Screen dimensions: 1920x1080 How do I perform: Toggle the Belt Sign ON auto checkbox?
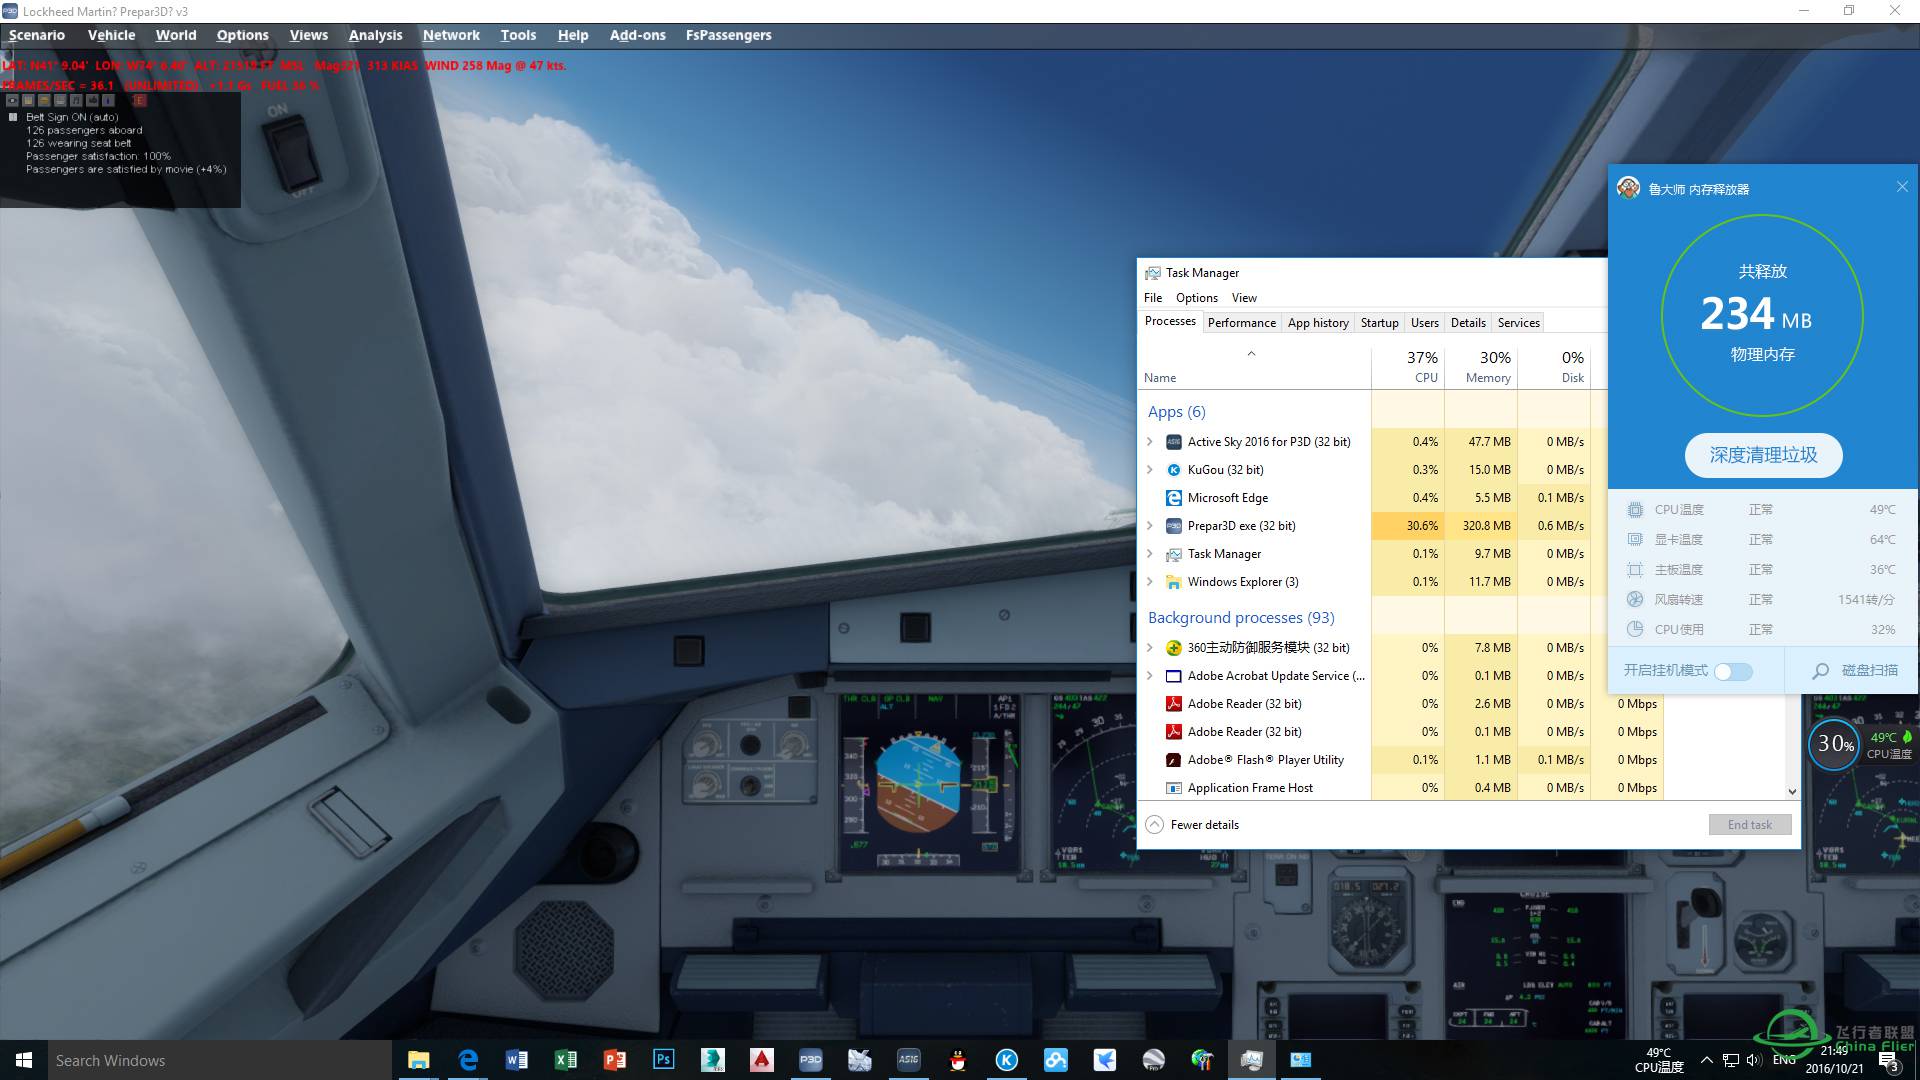tap(11, 117)
